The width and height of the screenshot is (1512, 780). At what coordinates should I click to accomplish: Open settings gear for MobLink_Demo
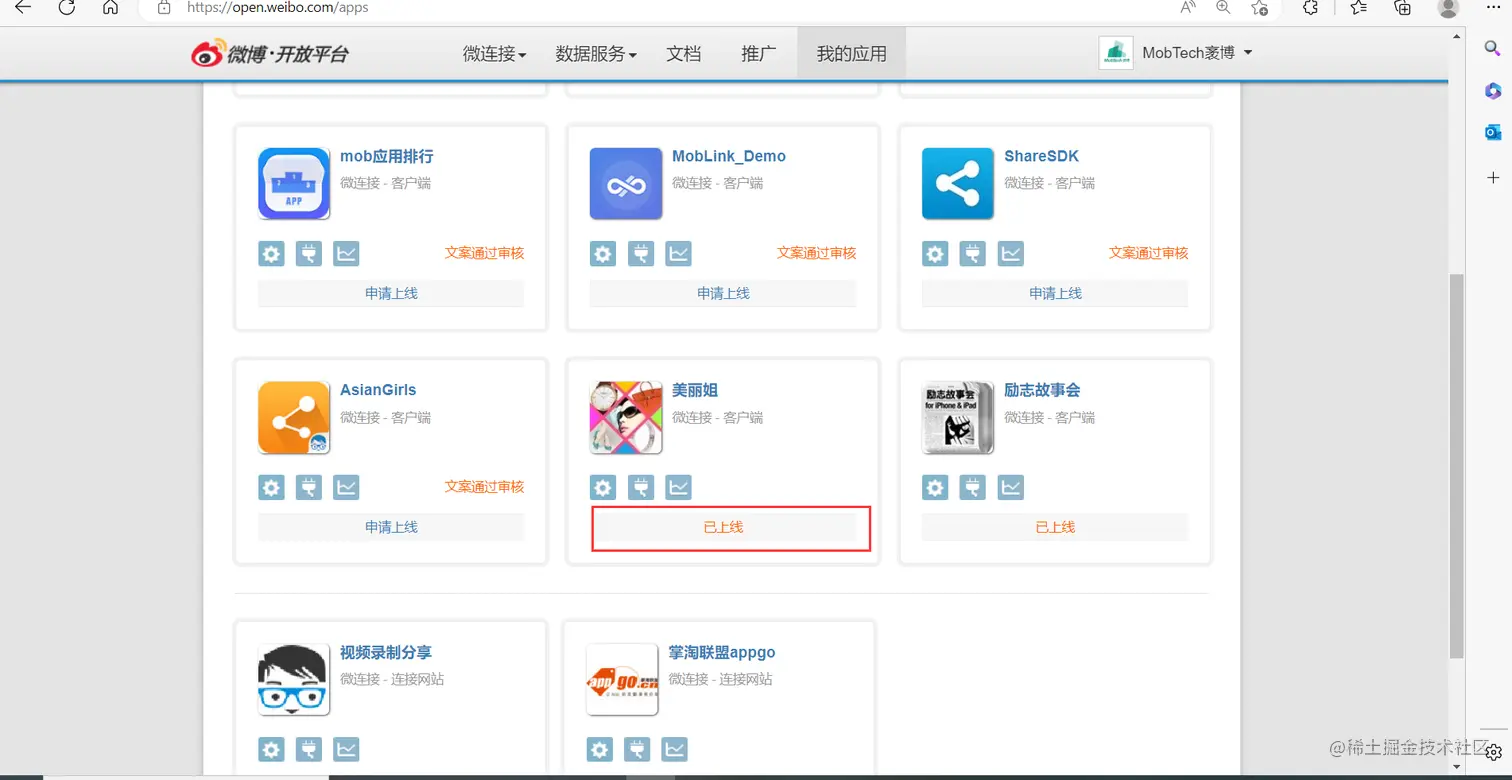click(603, 254)
